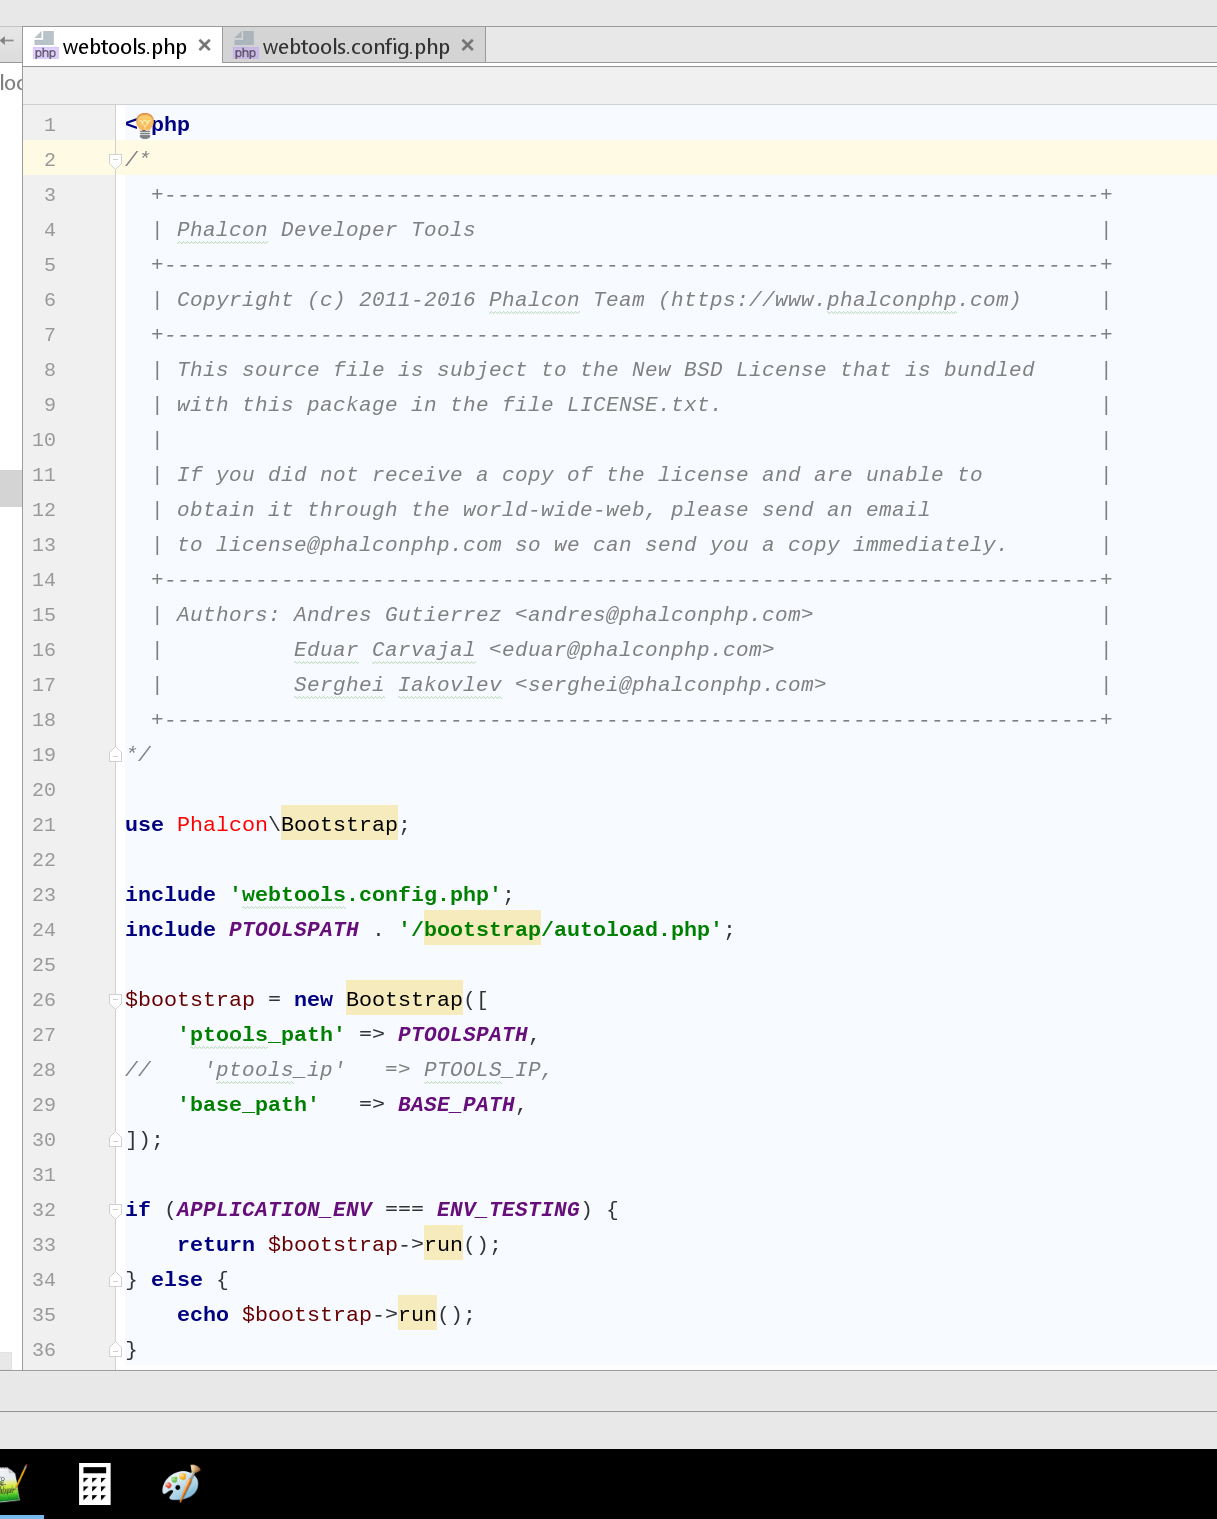
Task: Open Calculator from the taskbar
Action: click(x=95, y=1483)
